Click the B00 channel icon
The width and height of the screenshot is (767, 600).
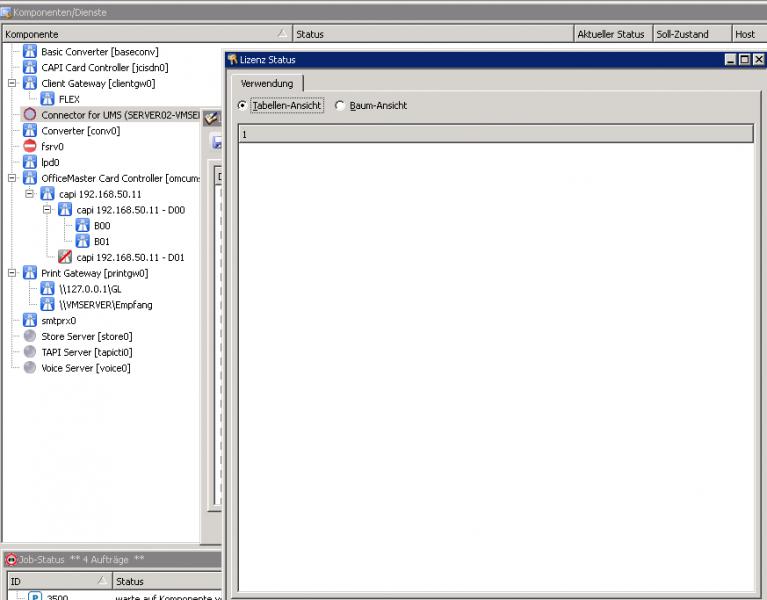[x=83, y=225]
